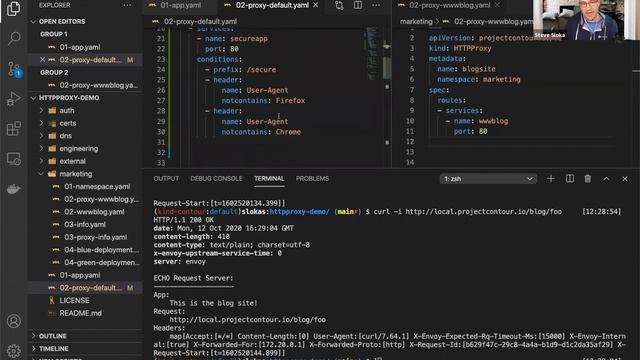The width and height of the screenshot is (640, 360).
Task: Open the terminal selector dropdown 1: zsh
Action: (x=488, y=179)
